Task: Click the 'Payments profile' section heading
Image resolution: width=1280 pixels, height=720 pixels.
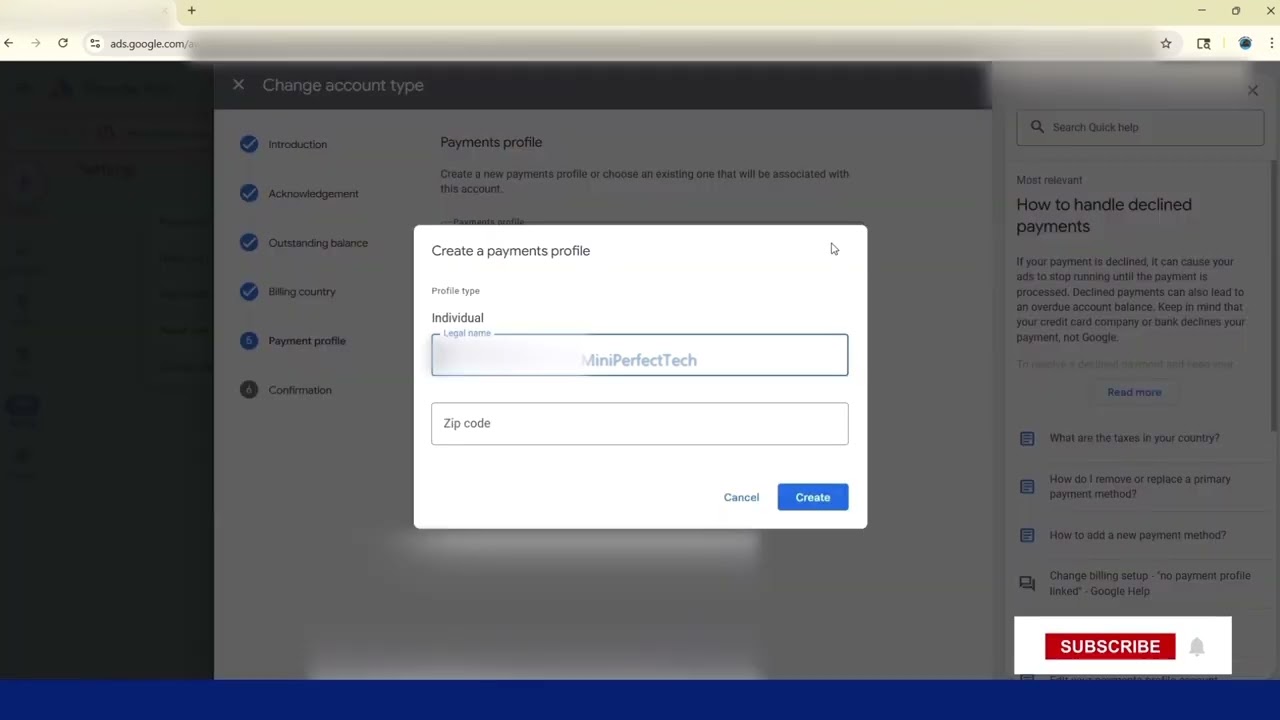Action: [491, 142]
